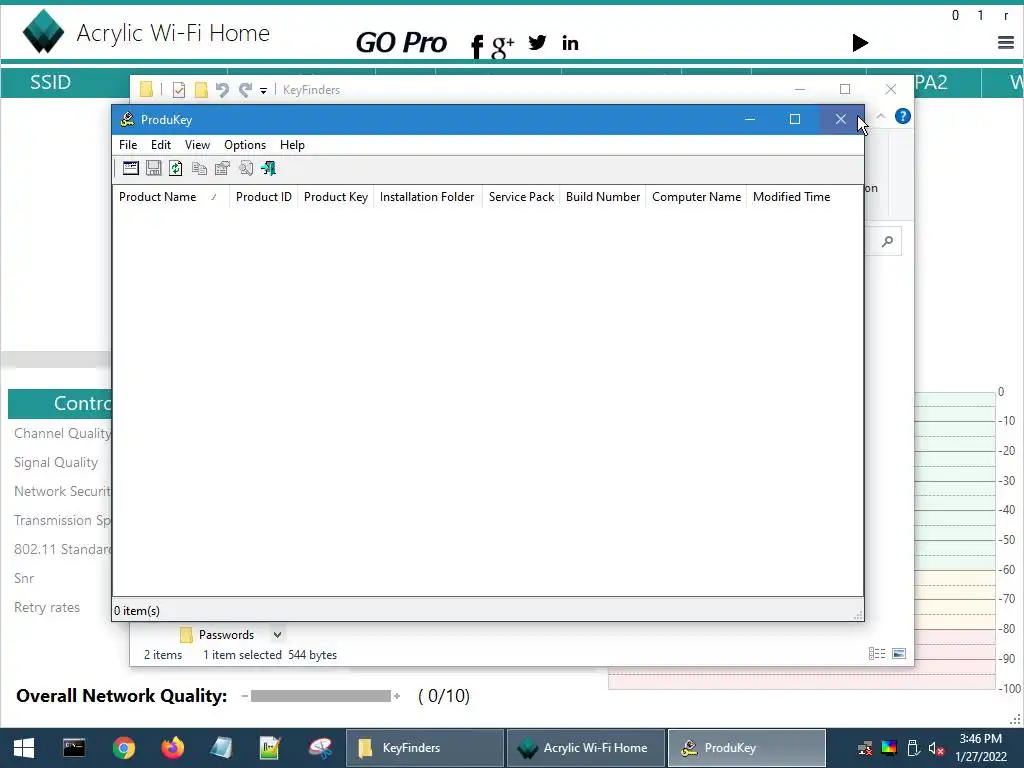Click the Snr label in Acrylic
This screenshot has width=1024, height=768.
coord(24,579)
